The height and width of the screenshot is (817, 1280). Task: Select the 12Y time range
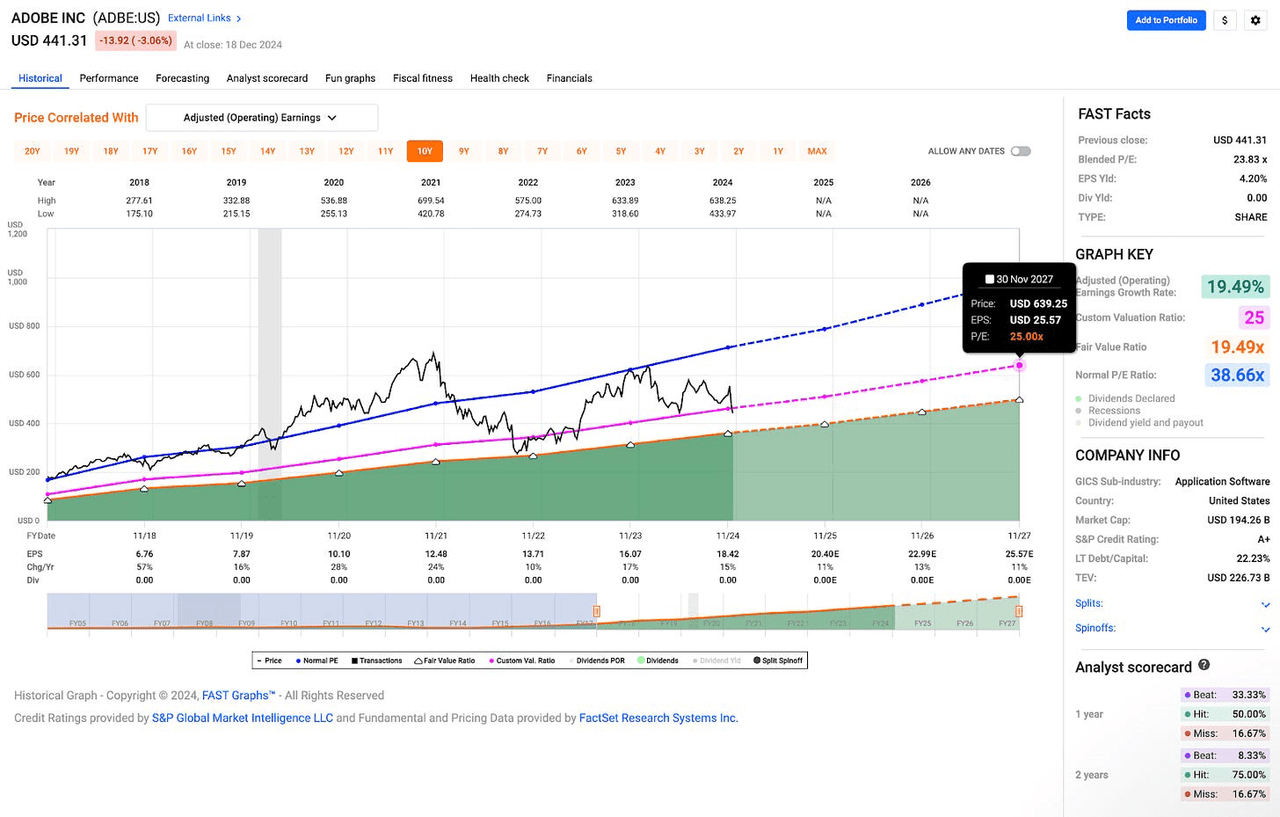coord(346,151)
